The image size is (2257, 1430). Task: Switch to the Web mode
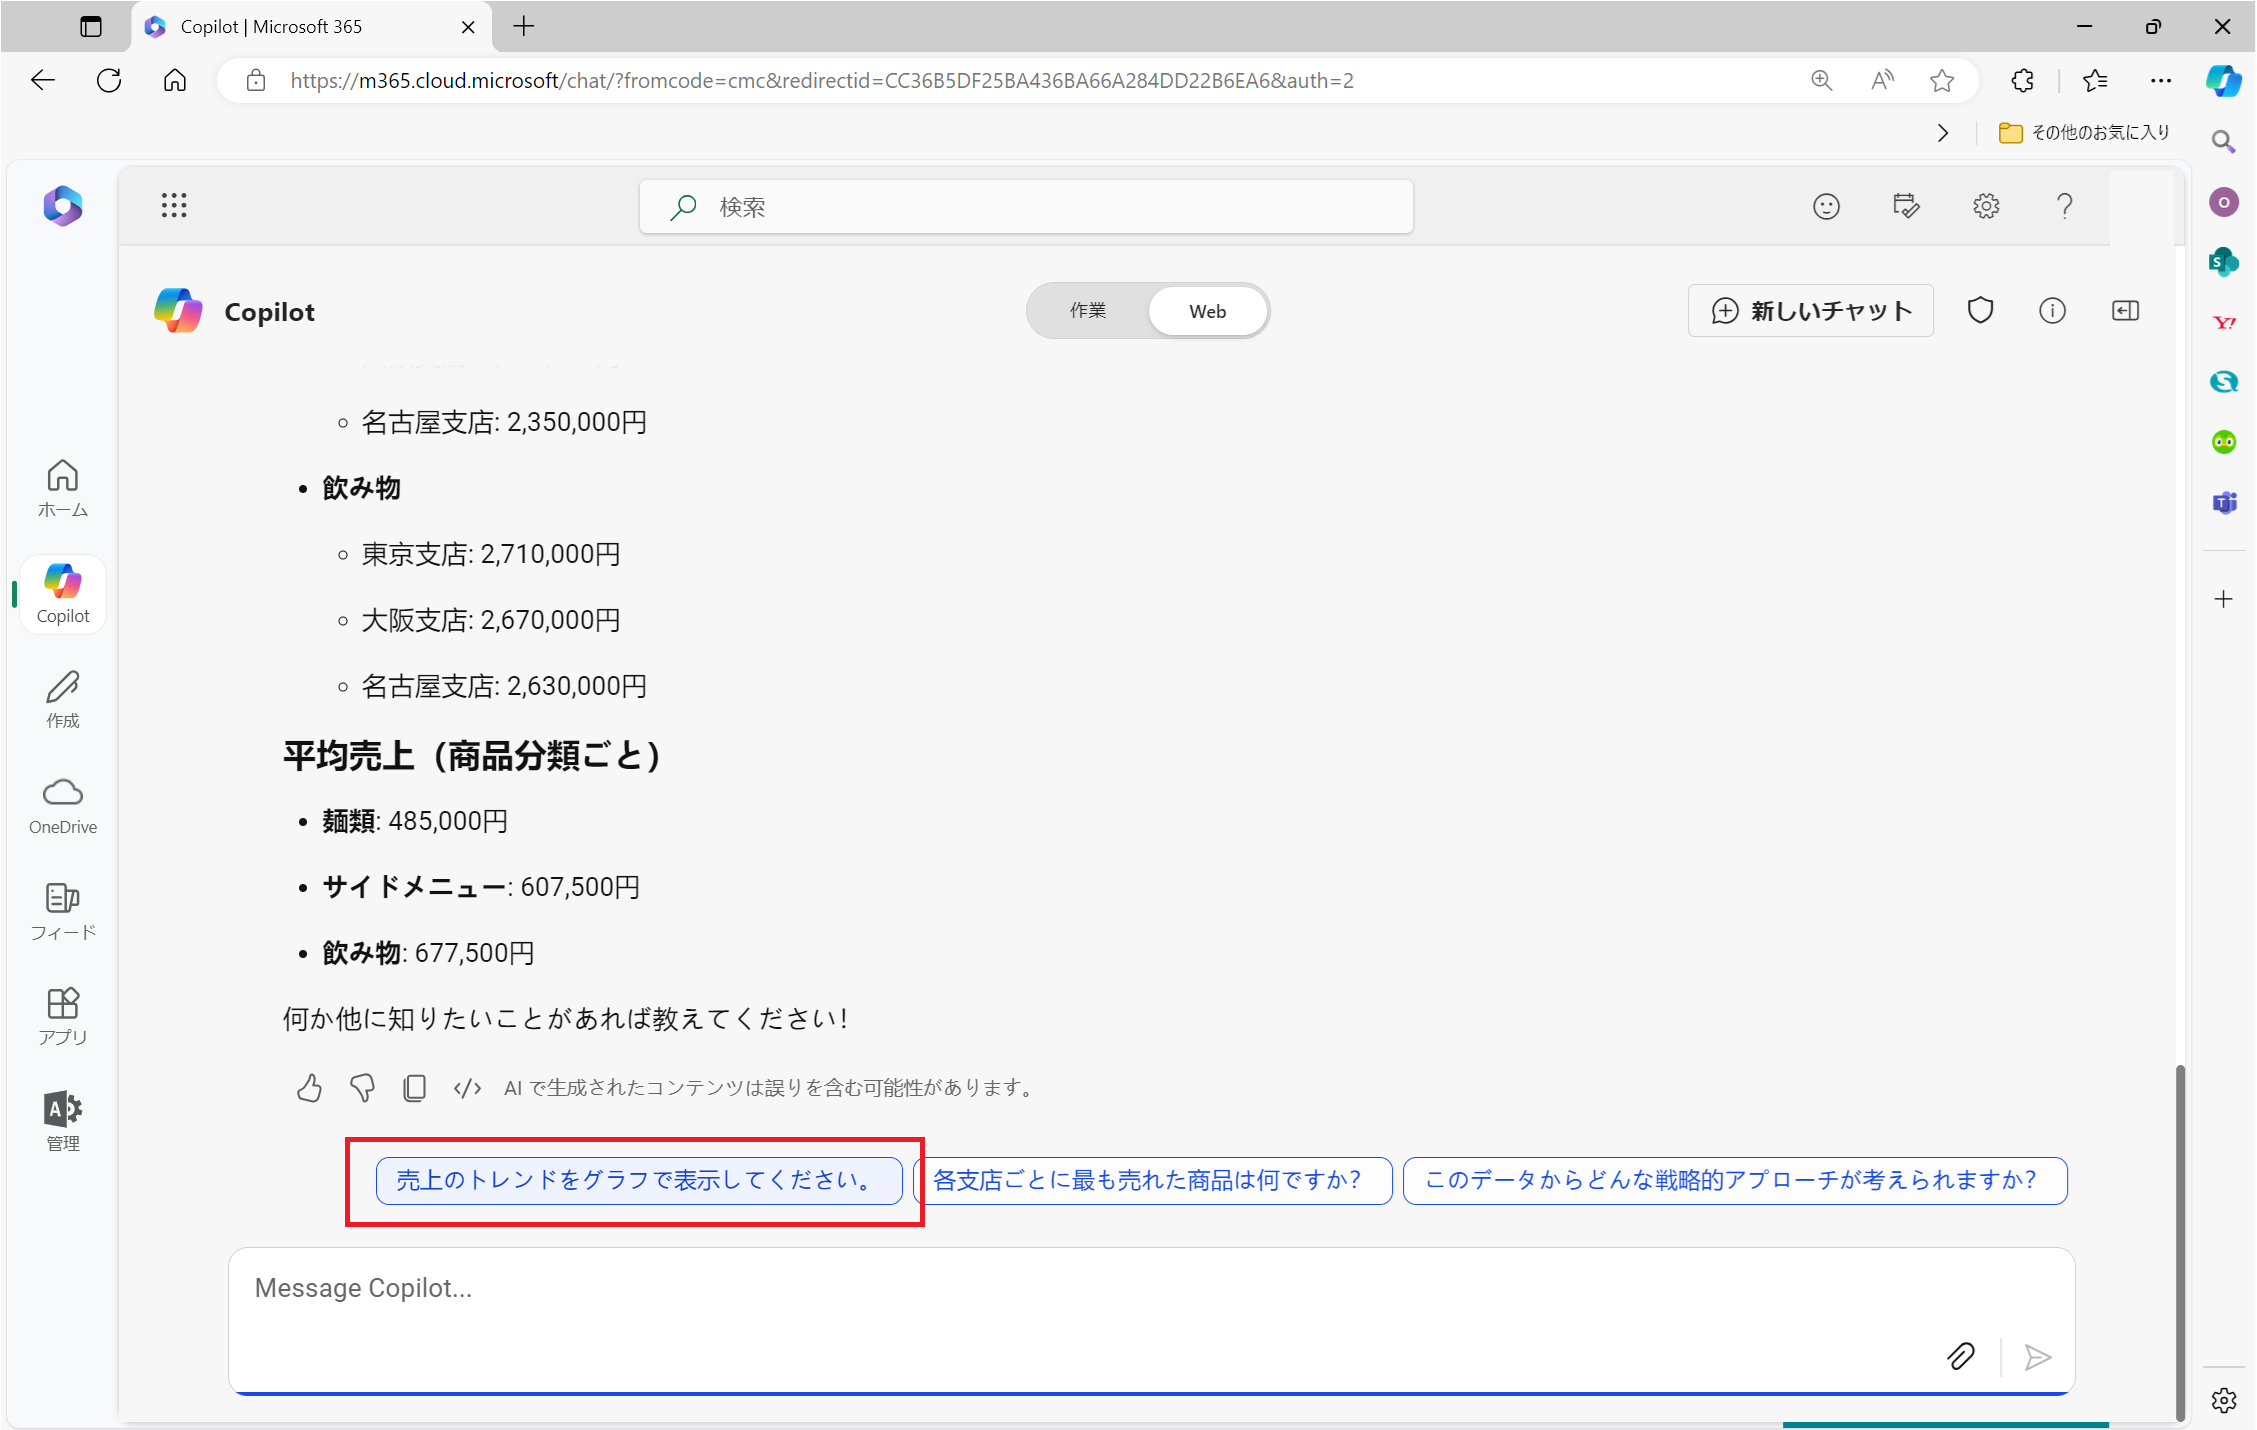1207,311
